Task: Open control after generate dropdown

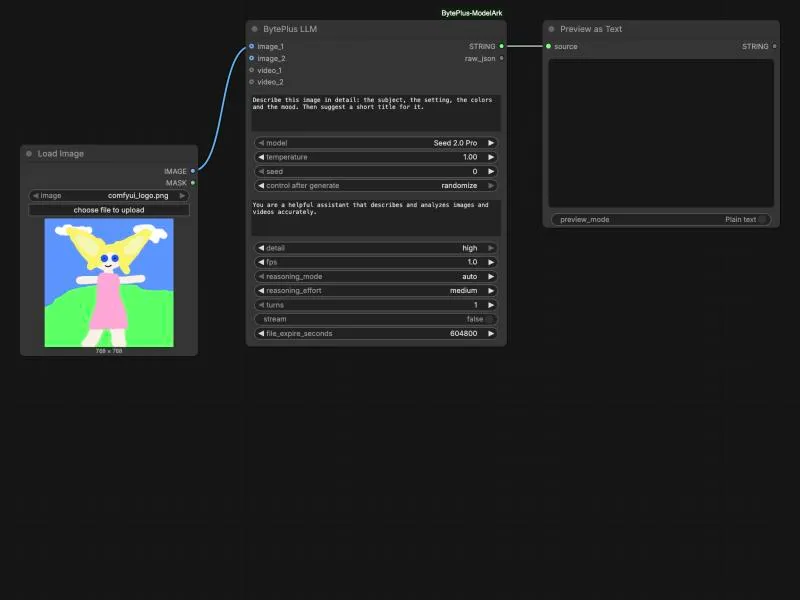Action: click(x=376, y=186)
